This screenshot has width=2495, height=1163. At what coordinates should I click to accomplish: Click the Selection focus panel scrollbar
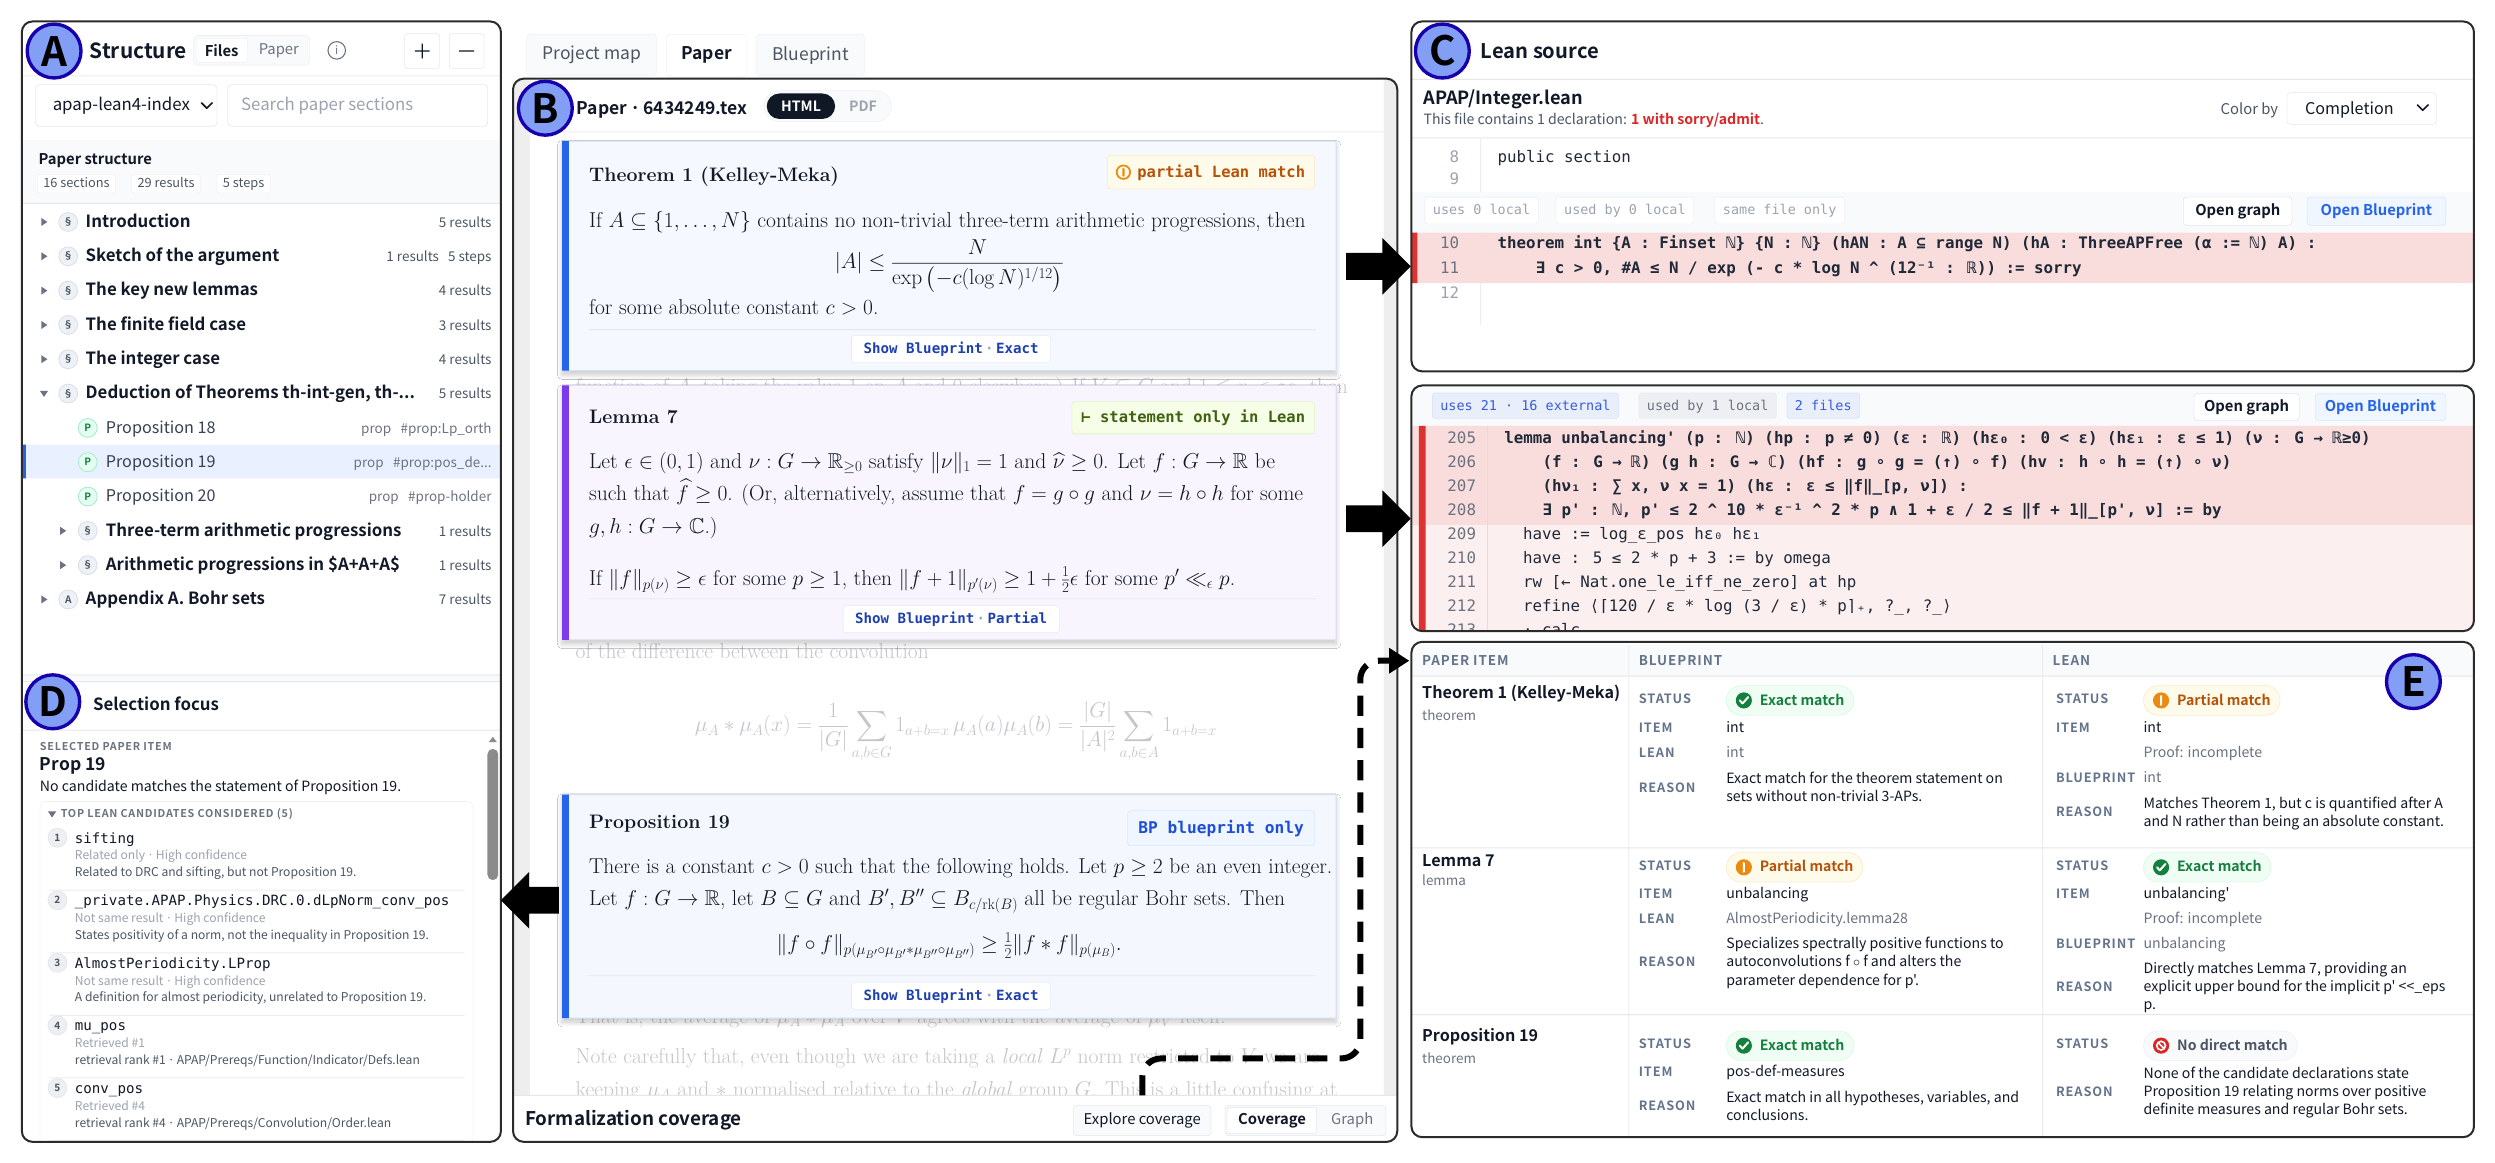click(492, 815)
